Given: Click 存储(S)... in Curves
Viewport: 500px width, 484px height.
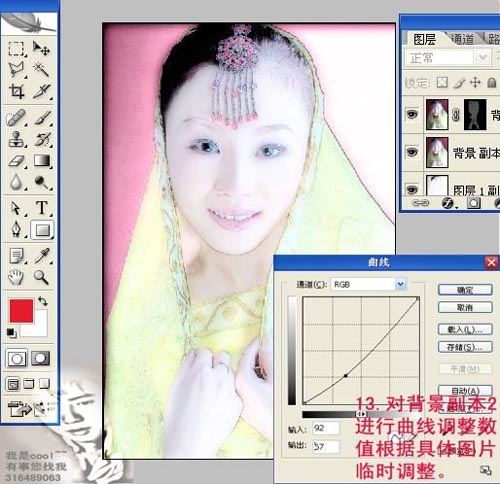Looking at the screenshot, I should point(465,347).
